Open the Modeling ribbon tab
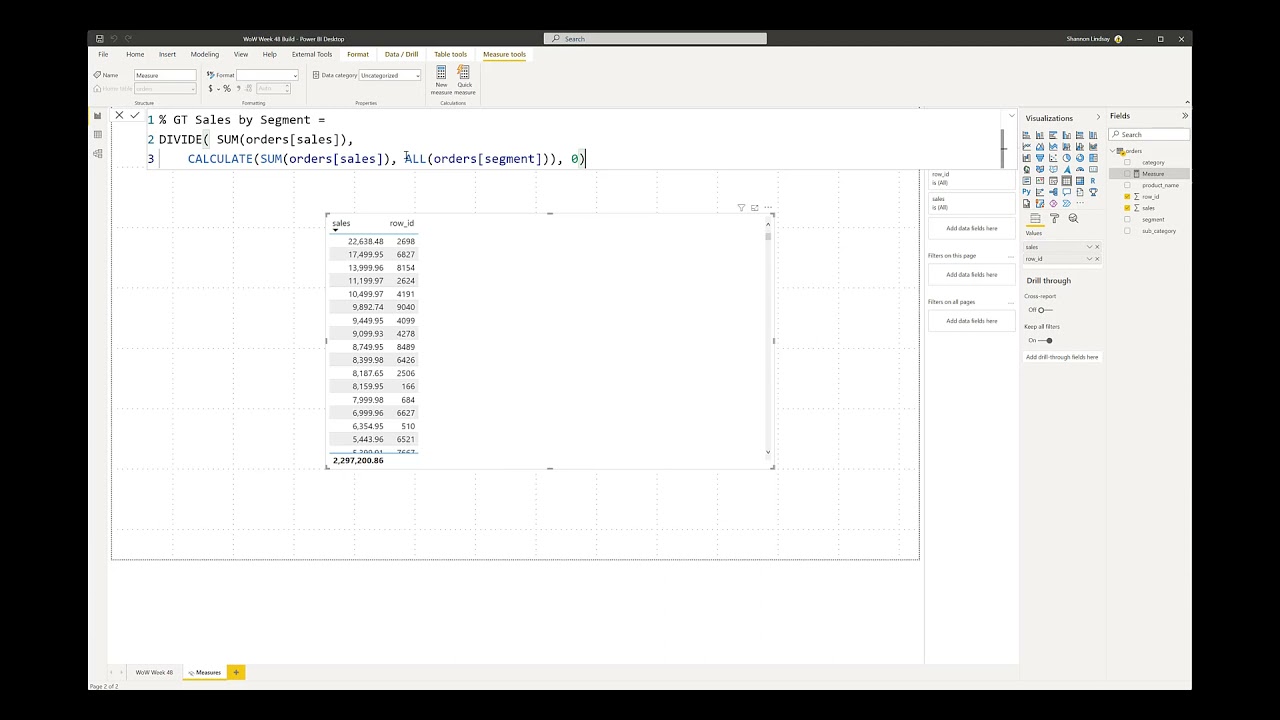1280x720 pixels. click(205, 54)
